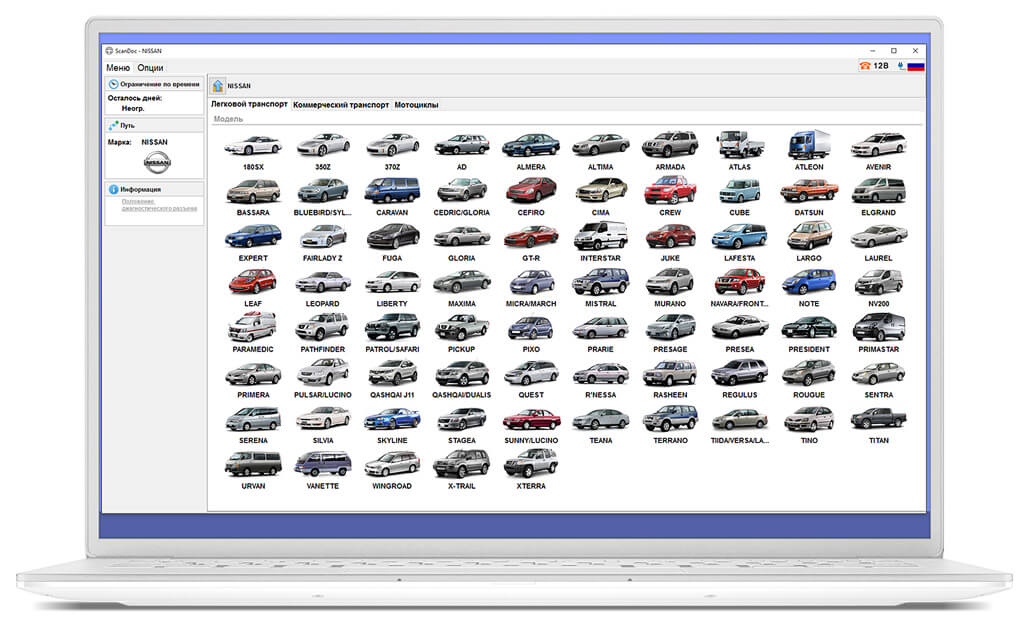The height and width of the screenshot is (626, 1024).
Task: Open the Опции menu
Action: click(150, 68)
